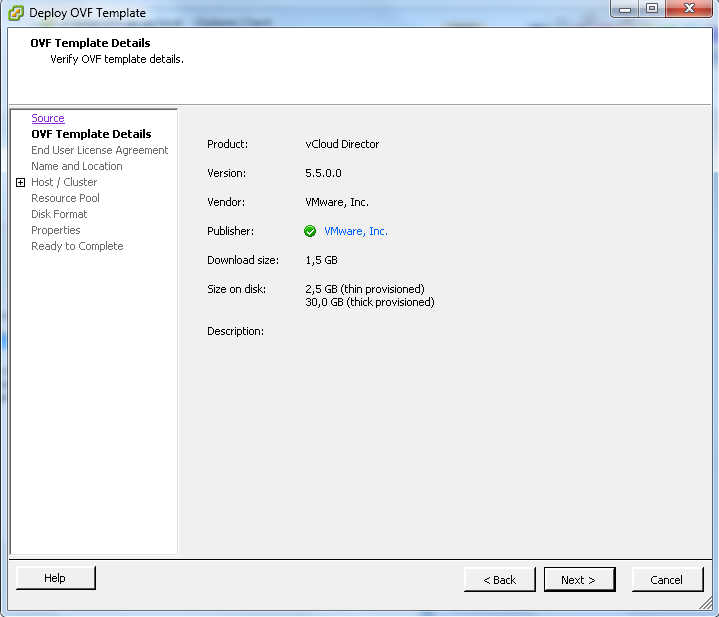Maximize the Deploy OVF Template window

(652, 9)
